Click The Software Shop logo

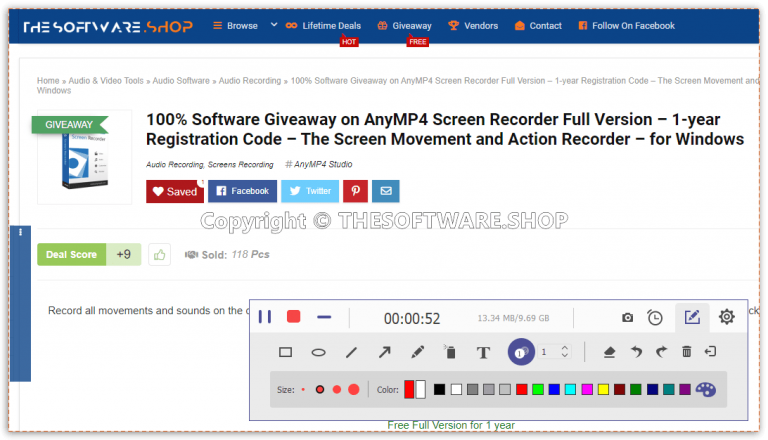108,26
